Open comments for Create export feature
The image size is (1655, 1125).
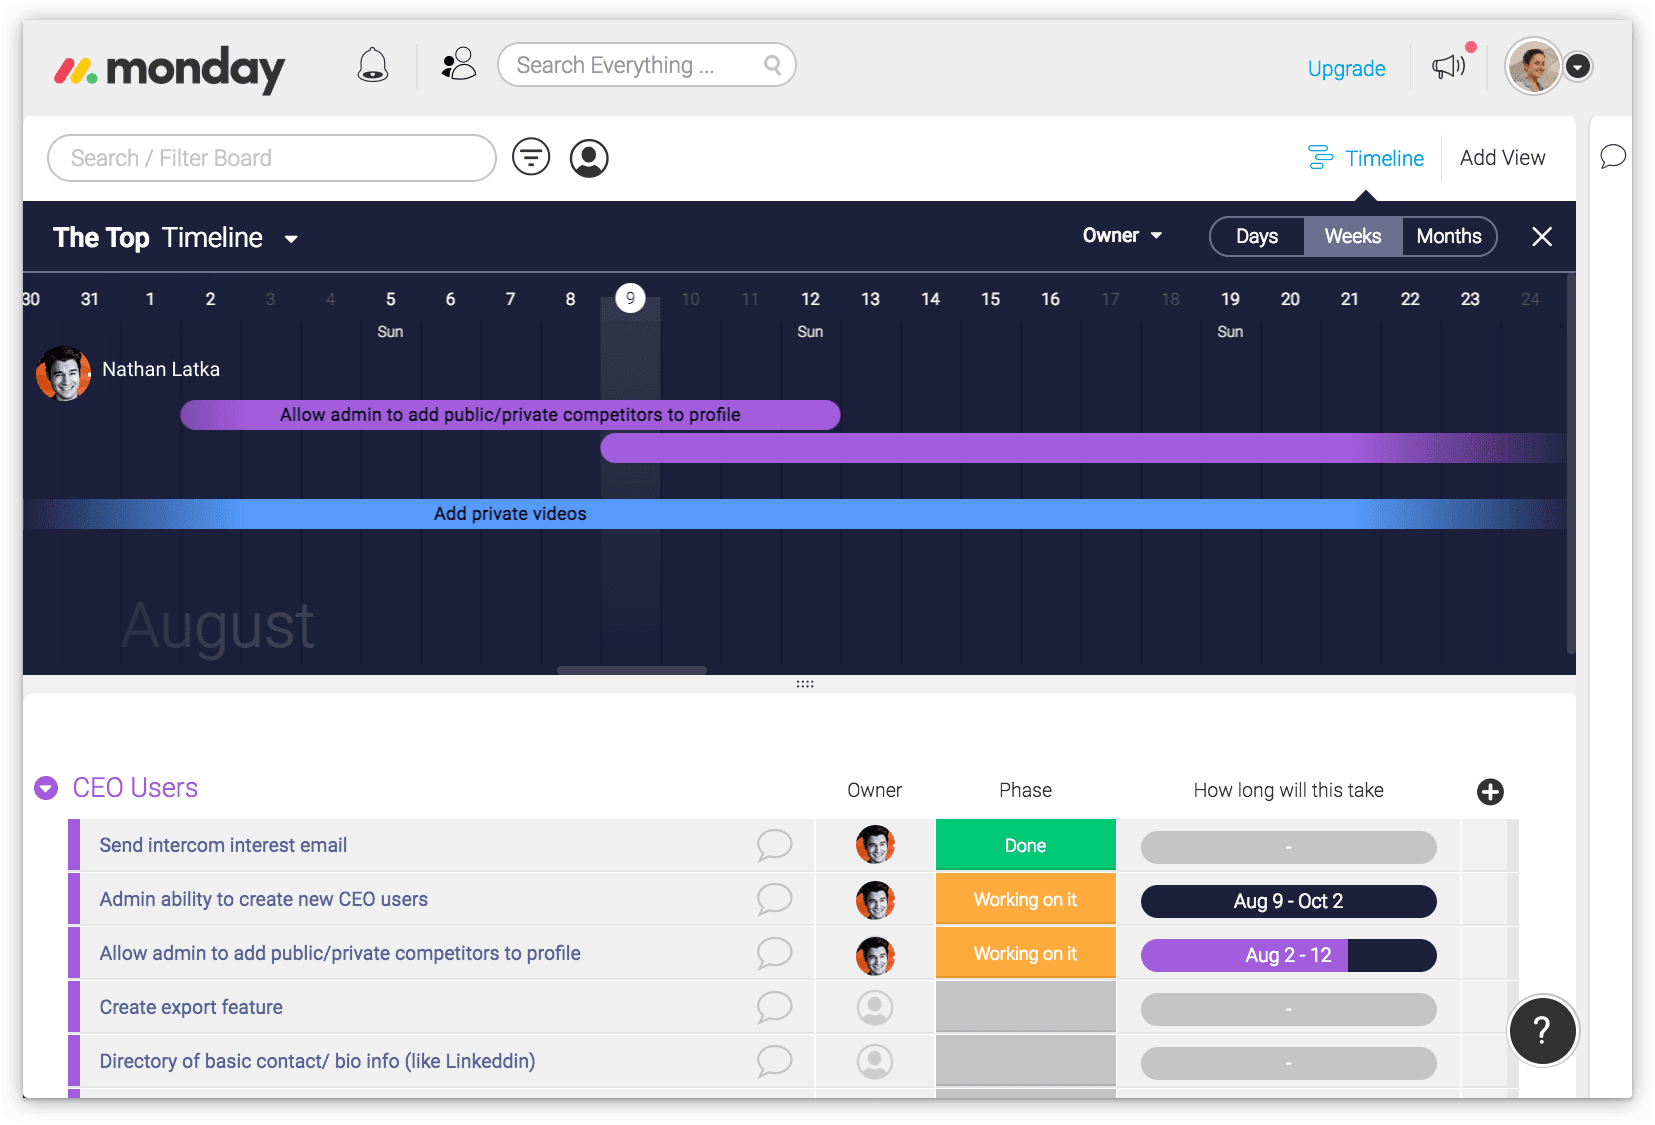(775, 1007)
